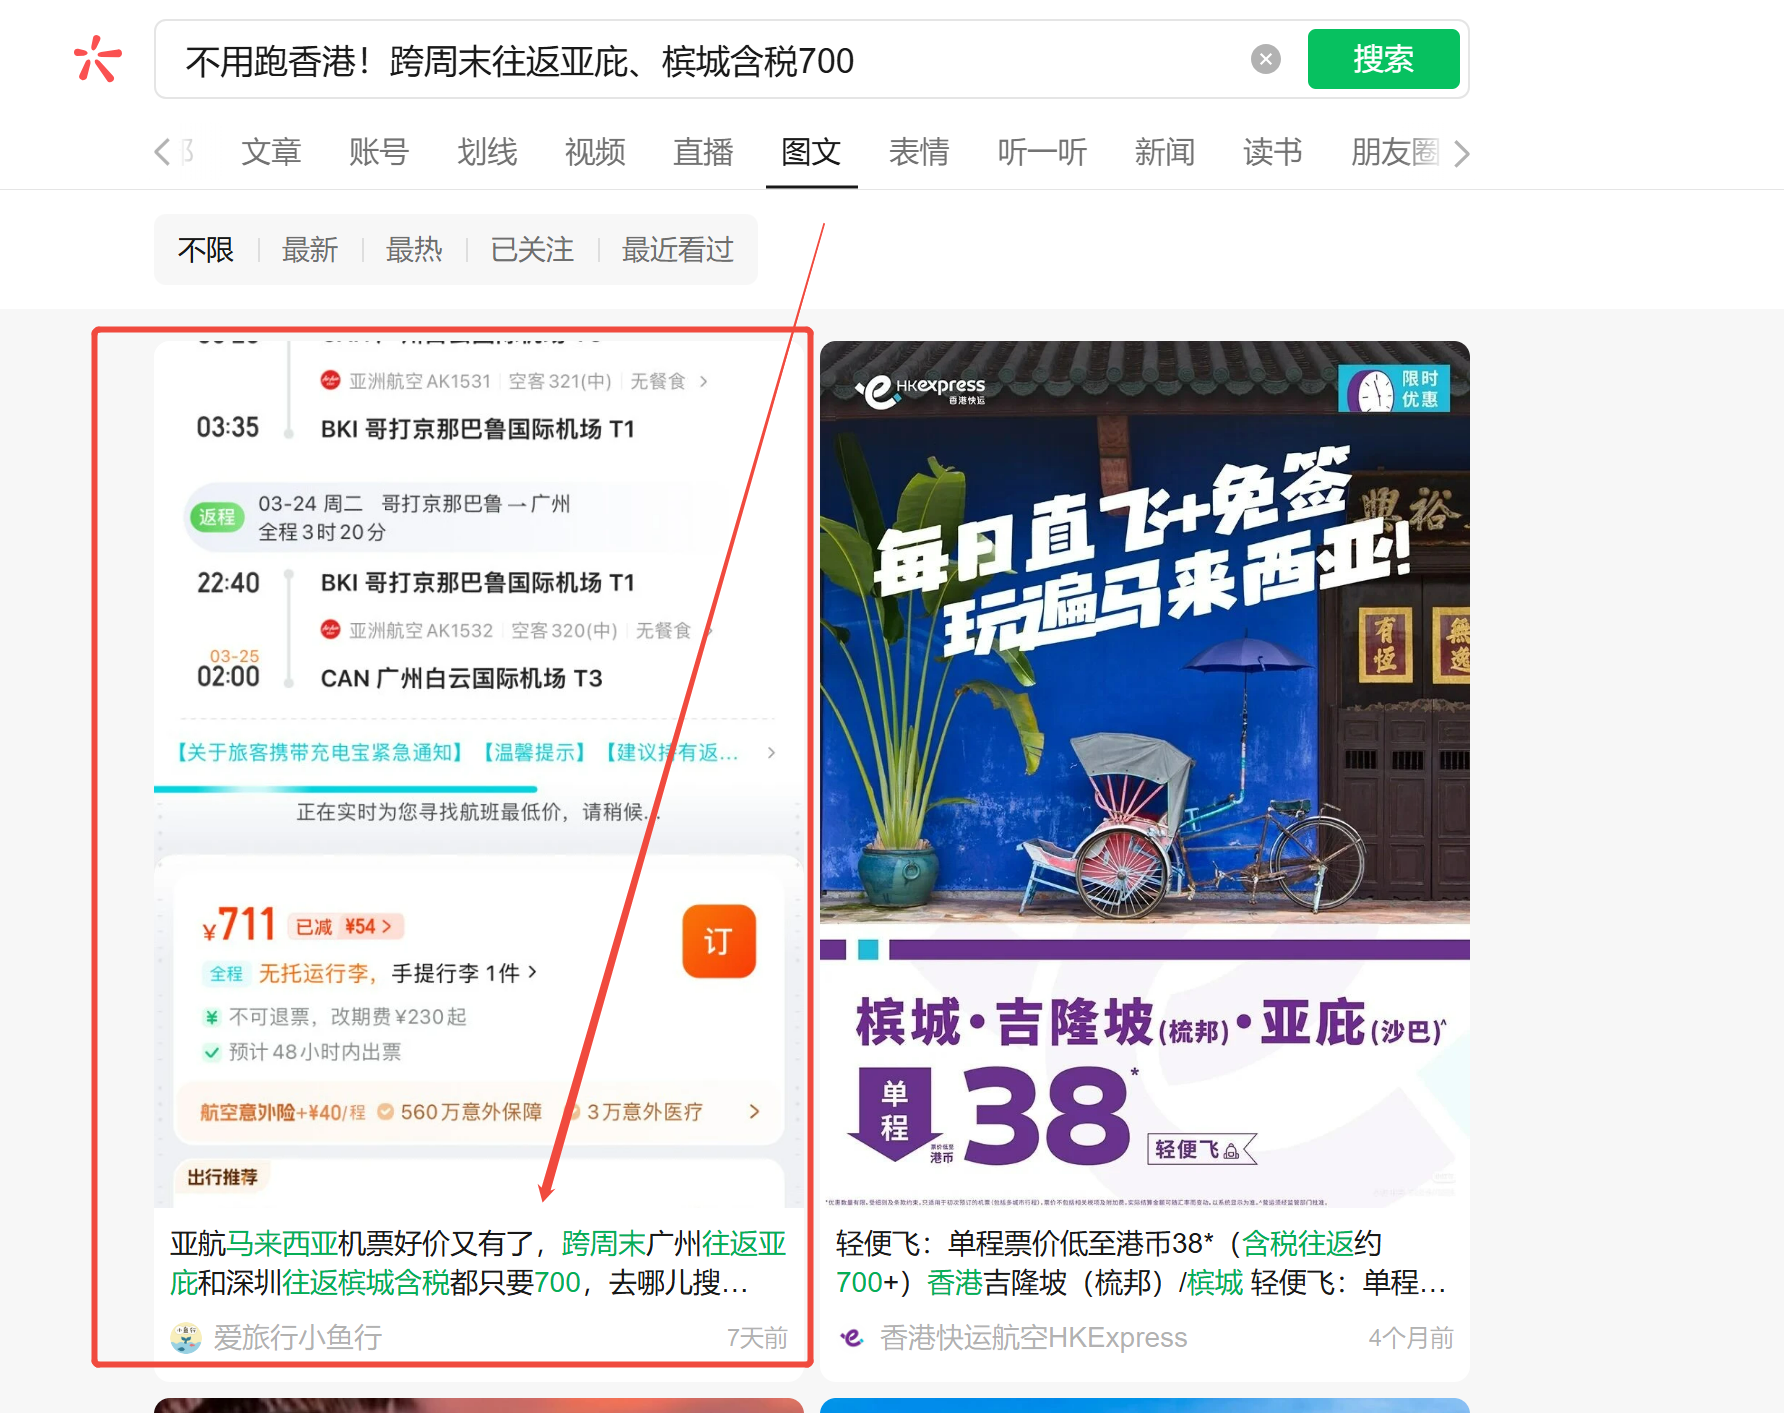Switch to the 划线 tab
The height and width of the screenshot is (1413, 1784).
pos(487,152)
